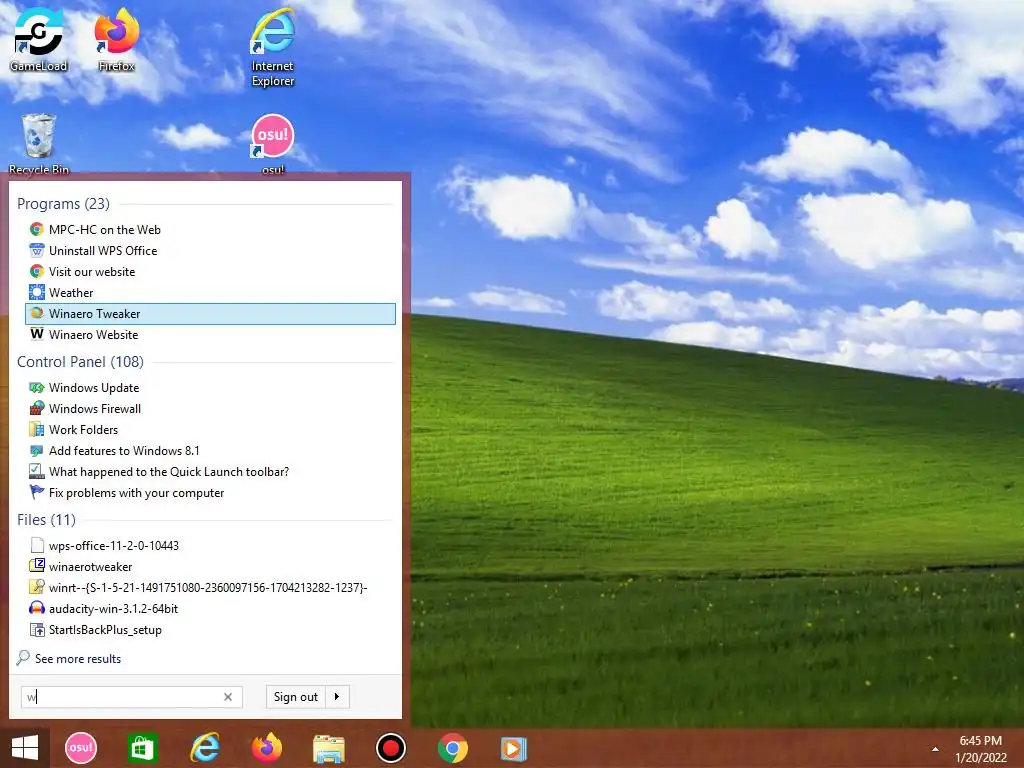The image size is (1024, 768).
Task: Click the Windows Update icon in results
Action: click(x=37, y=387)
